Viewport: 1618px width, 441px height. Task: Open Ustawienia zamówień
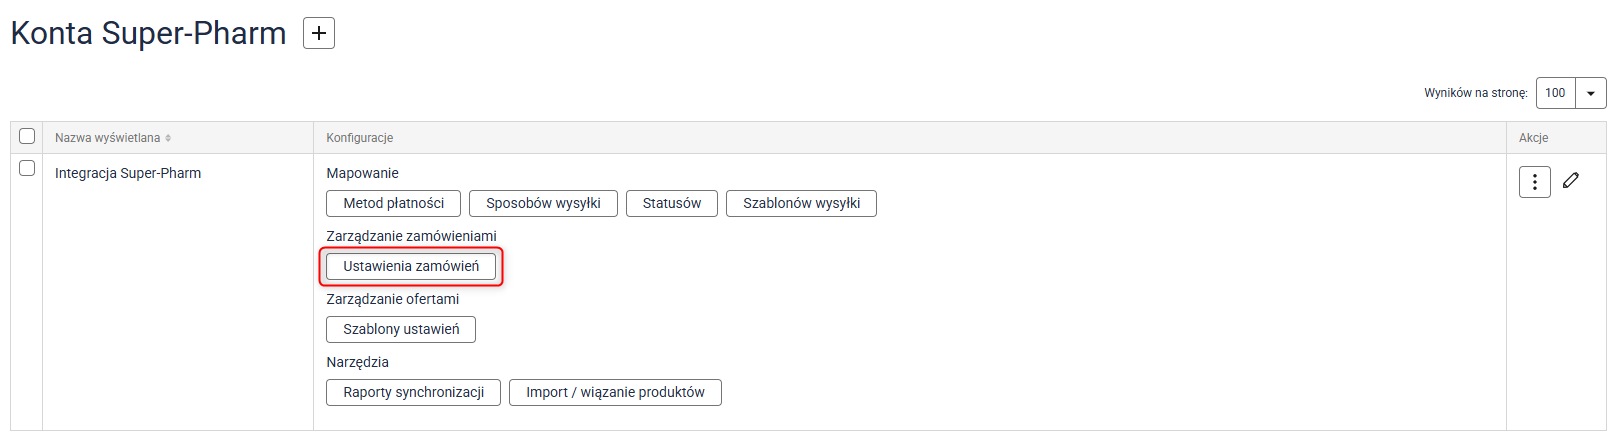(x=411, y=266)
